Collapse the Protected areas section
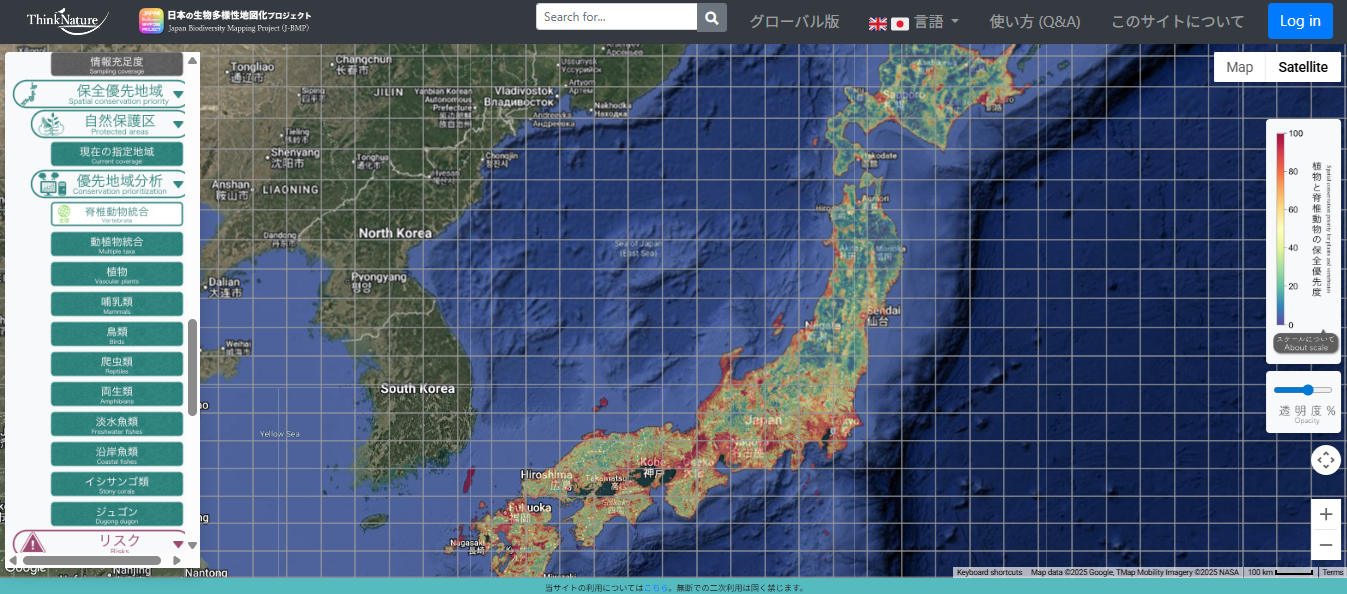This screenshot has width=1347, height=594. [x=178, y=125]
